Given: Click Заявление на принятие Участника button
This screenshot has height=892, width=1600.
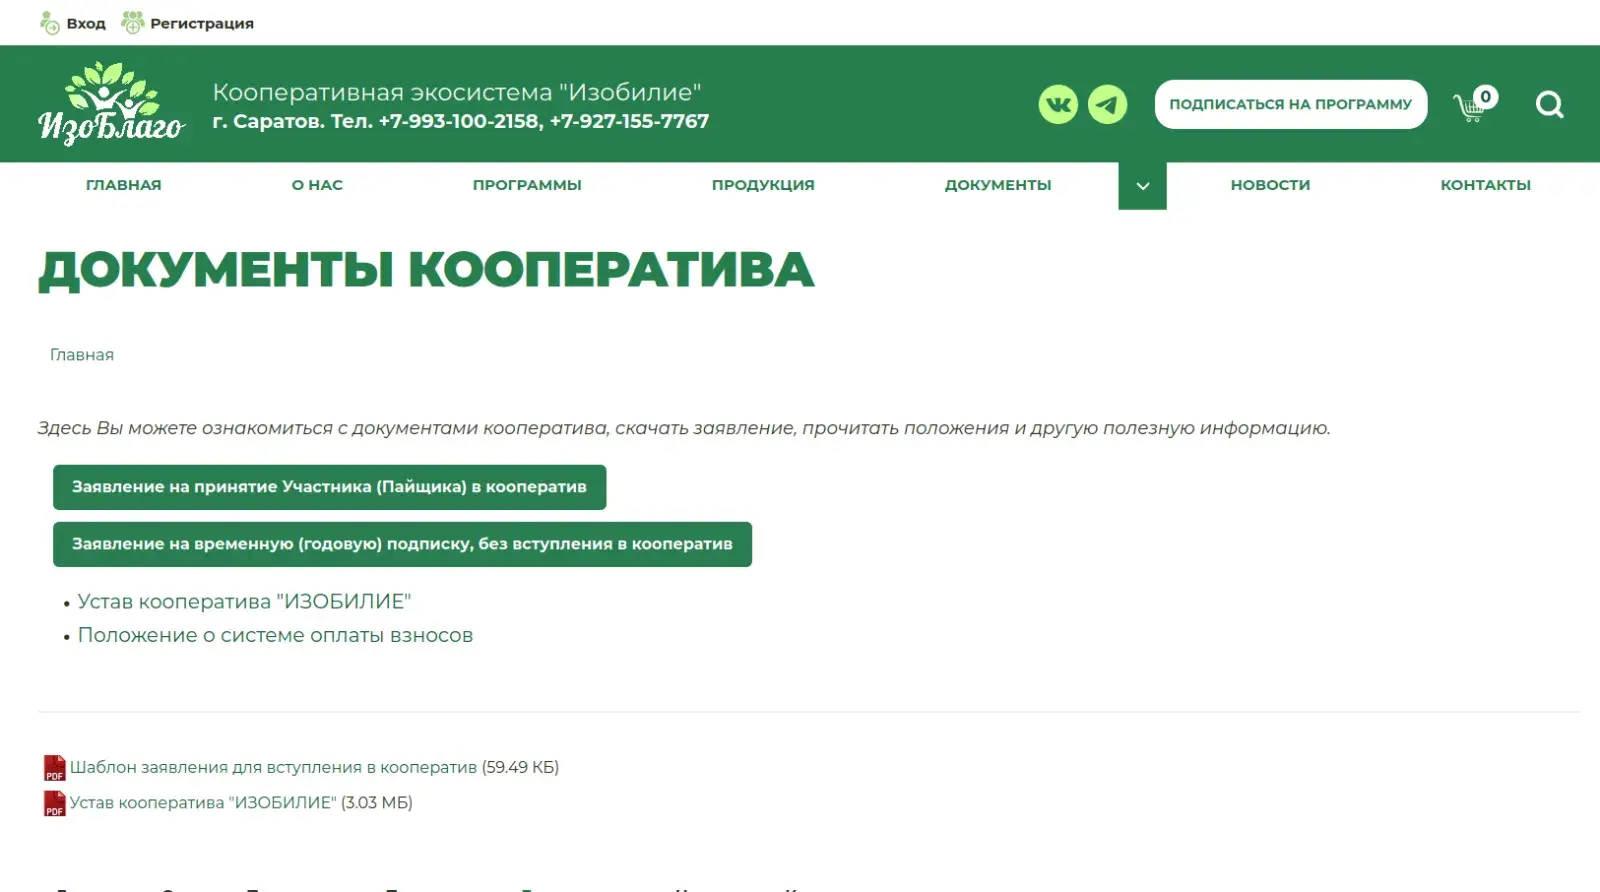Looking at the screenshot, I should tap(329, 487).
